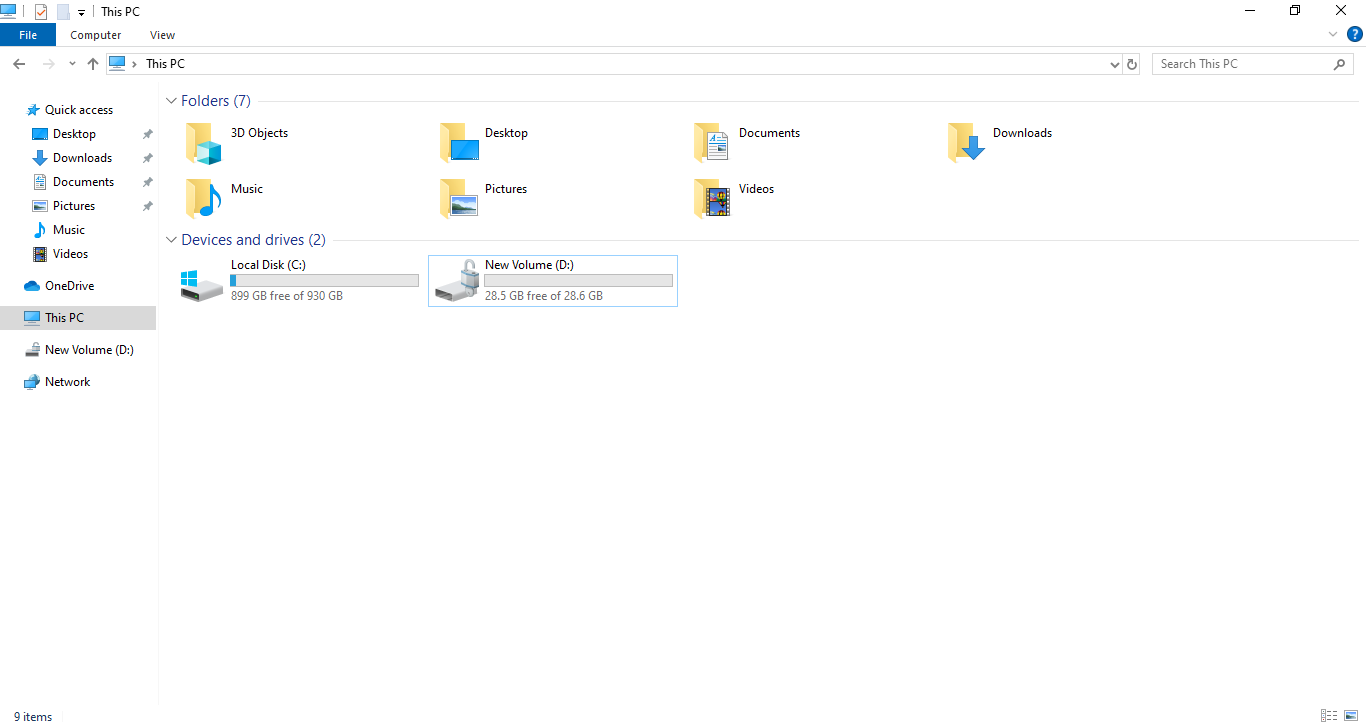Click the Properties quick access toolbar icon
This screenshot has height=728, width=1366.
[41, 12]
